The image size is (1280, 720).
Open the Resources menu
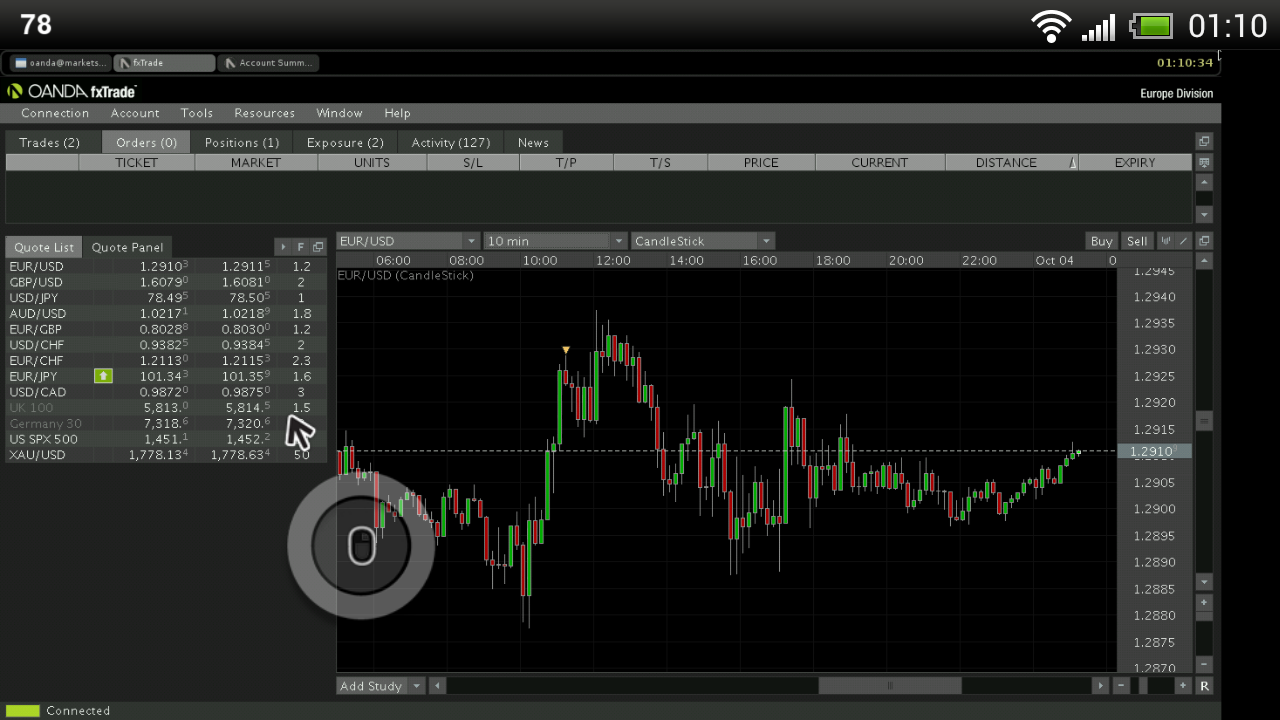point(265,113)
